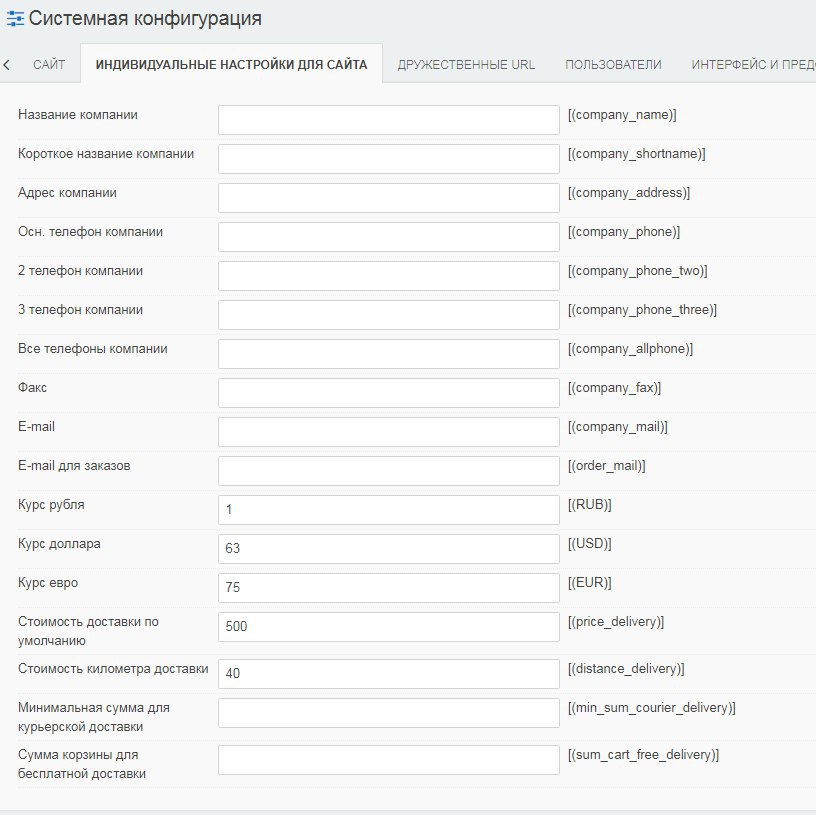Focus the free delivery cart sum field
This screenshot has height=815, width=816.
click(388, 760)
